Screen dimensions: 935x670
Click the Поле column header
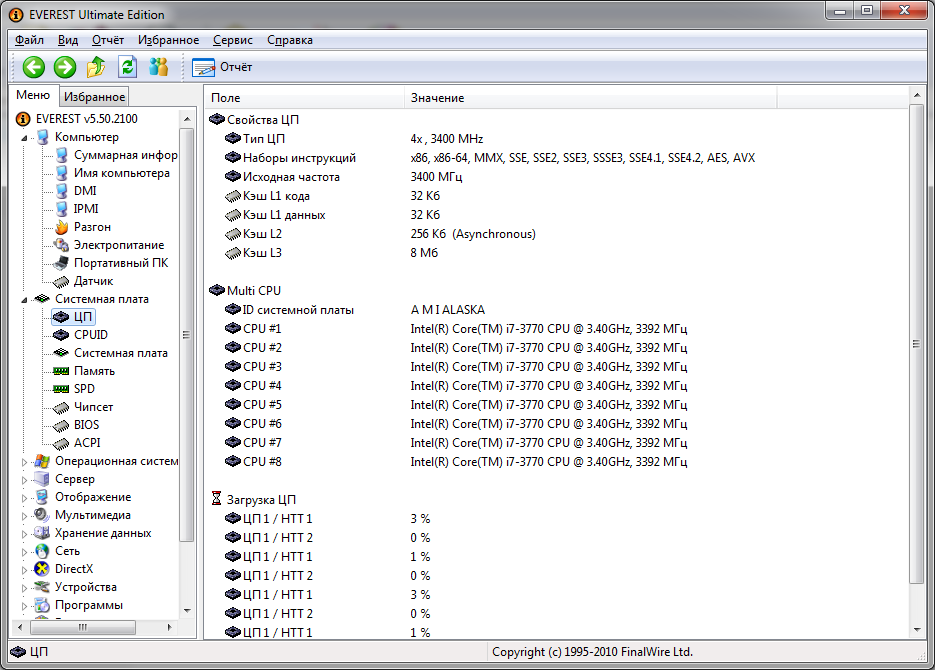tap(304, 98)
